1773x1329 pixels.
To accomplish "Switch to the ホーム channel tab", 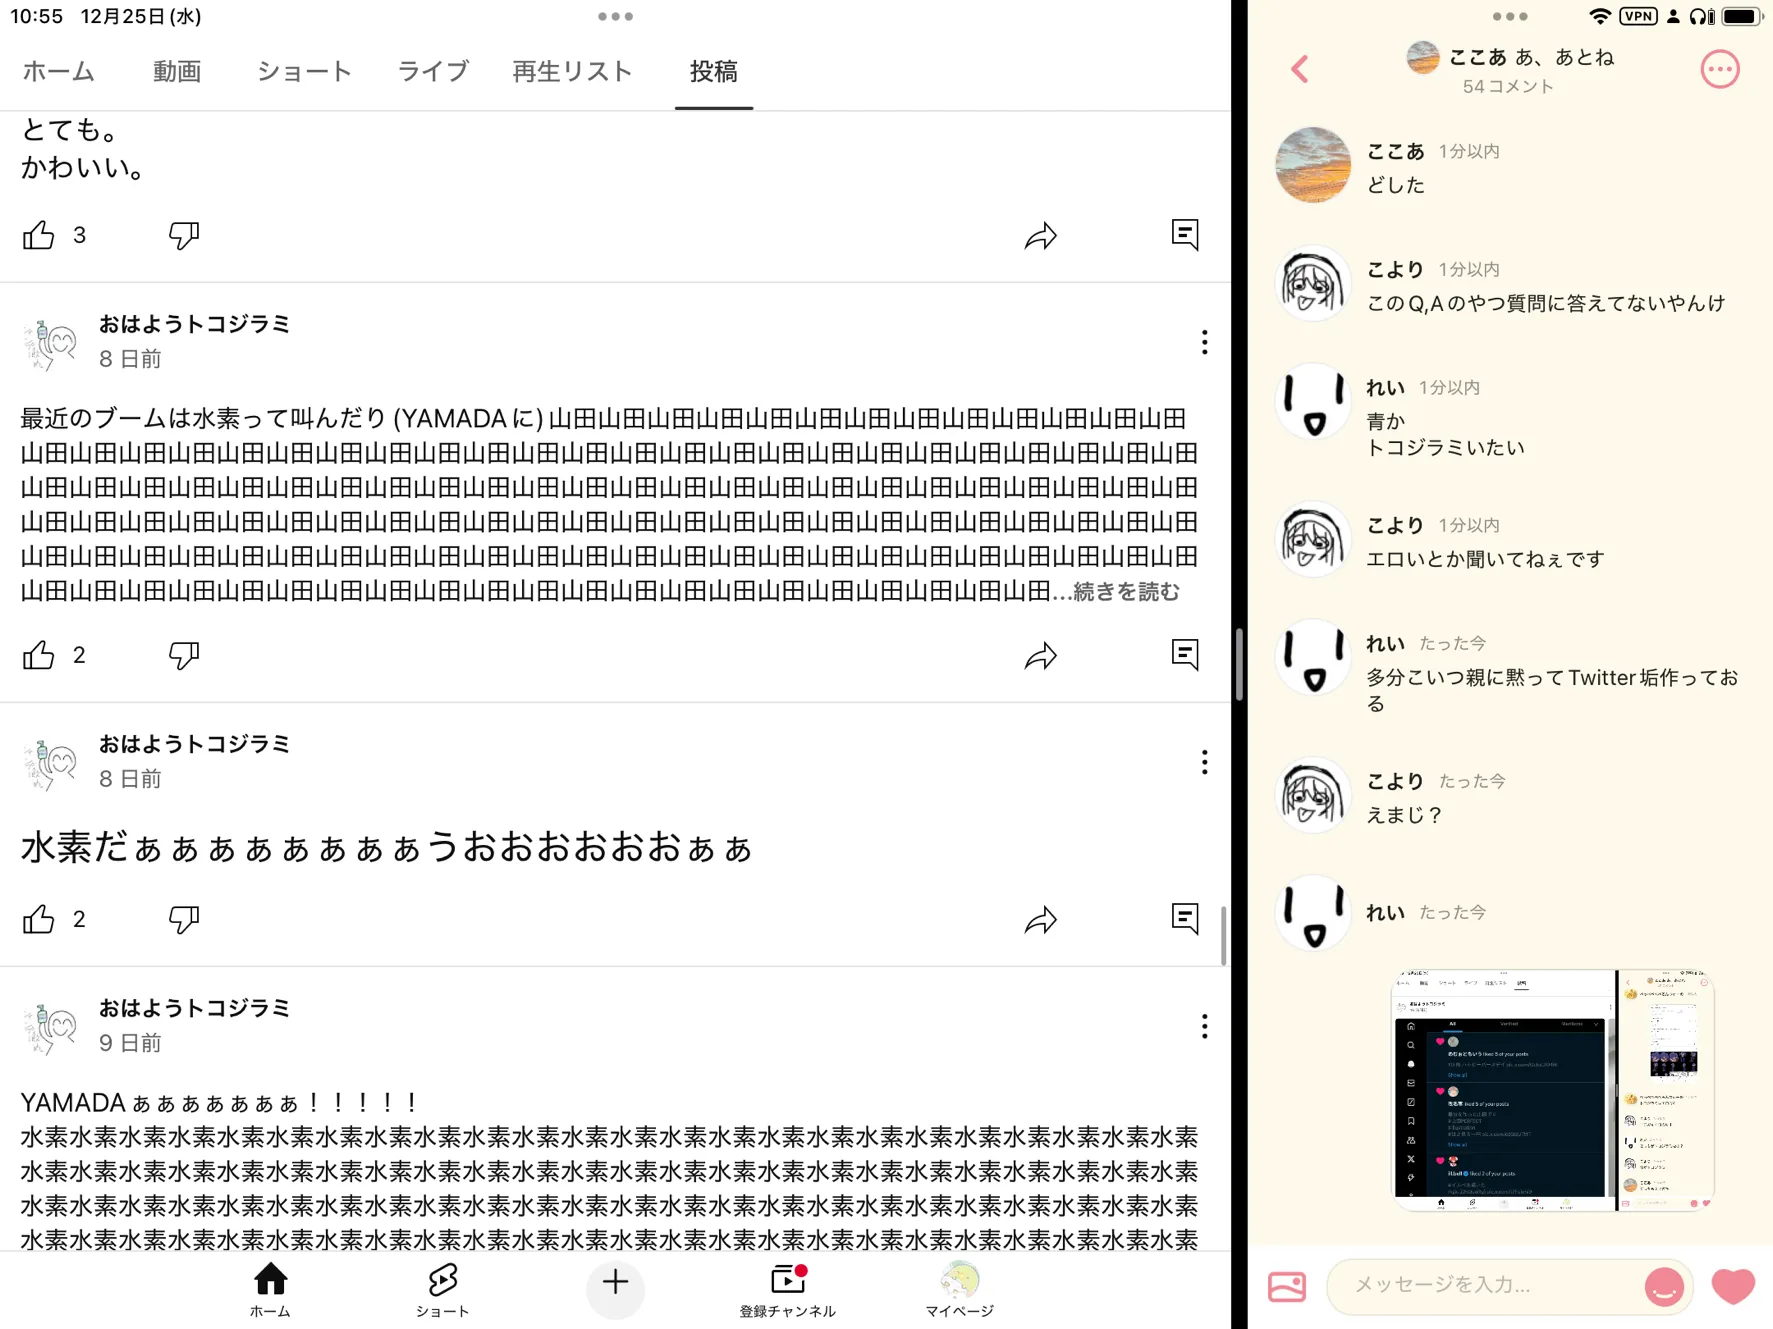I will click(59, 71).
